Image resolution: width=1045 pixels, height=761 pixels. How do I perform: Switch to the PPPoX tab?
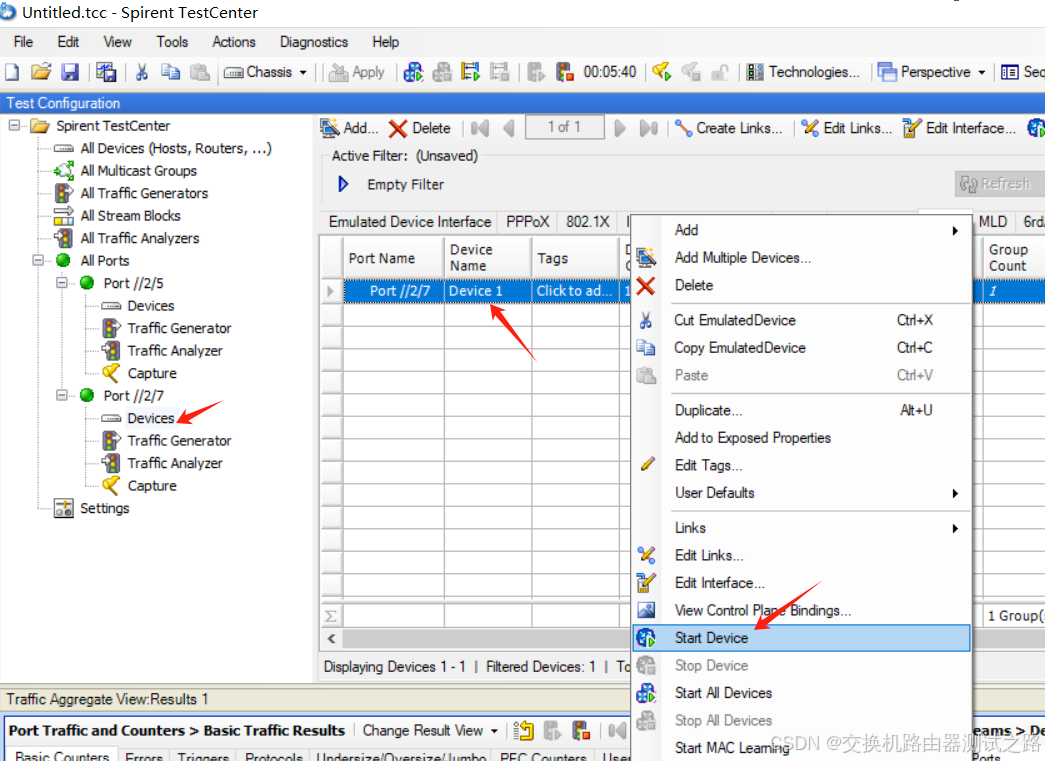(527, 221)
